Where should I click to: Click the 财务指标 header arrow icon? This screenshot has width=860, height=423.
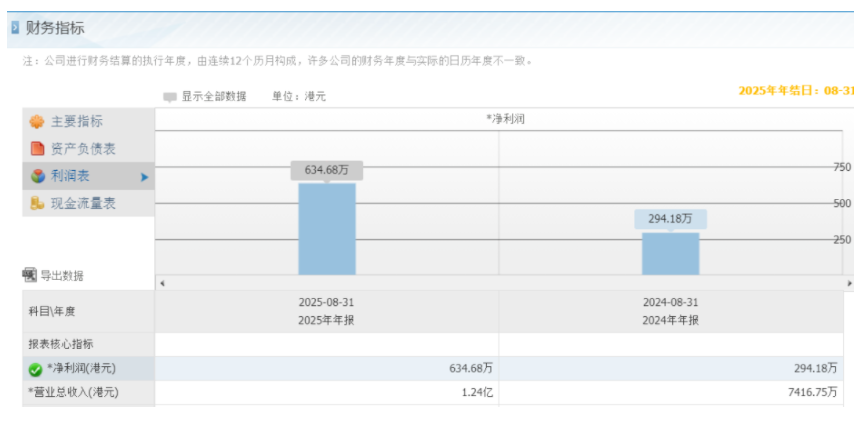pos(15,27)
